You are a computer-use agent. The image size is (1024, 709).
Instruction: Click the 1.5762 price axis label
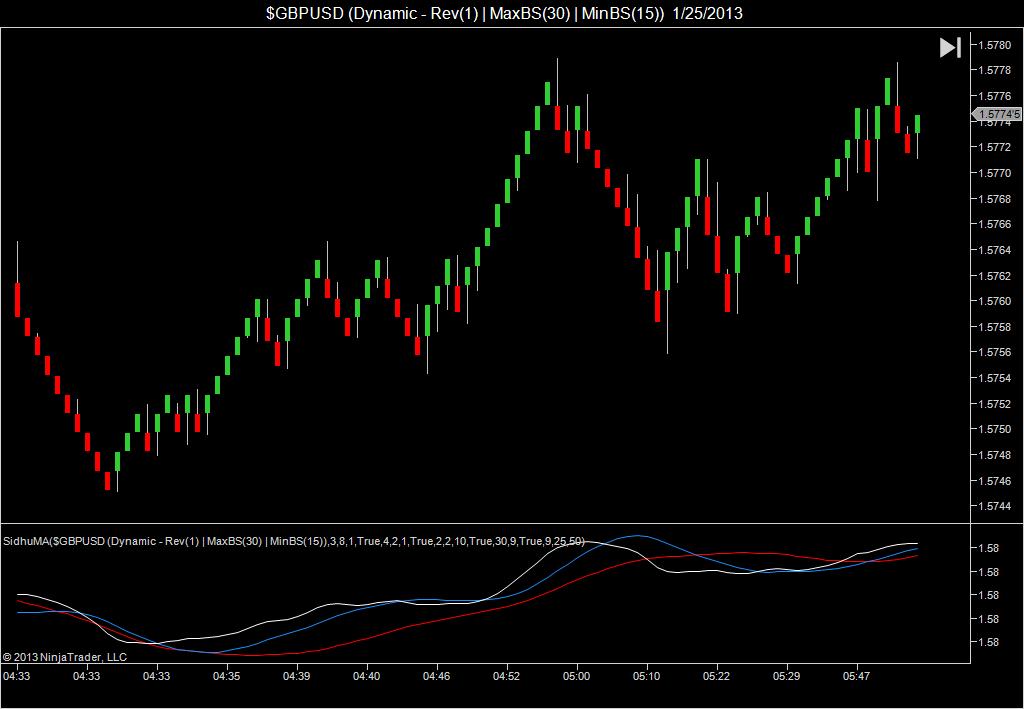996,276
